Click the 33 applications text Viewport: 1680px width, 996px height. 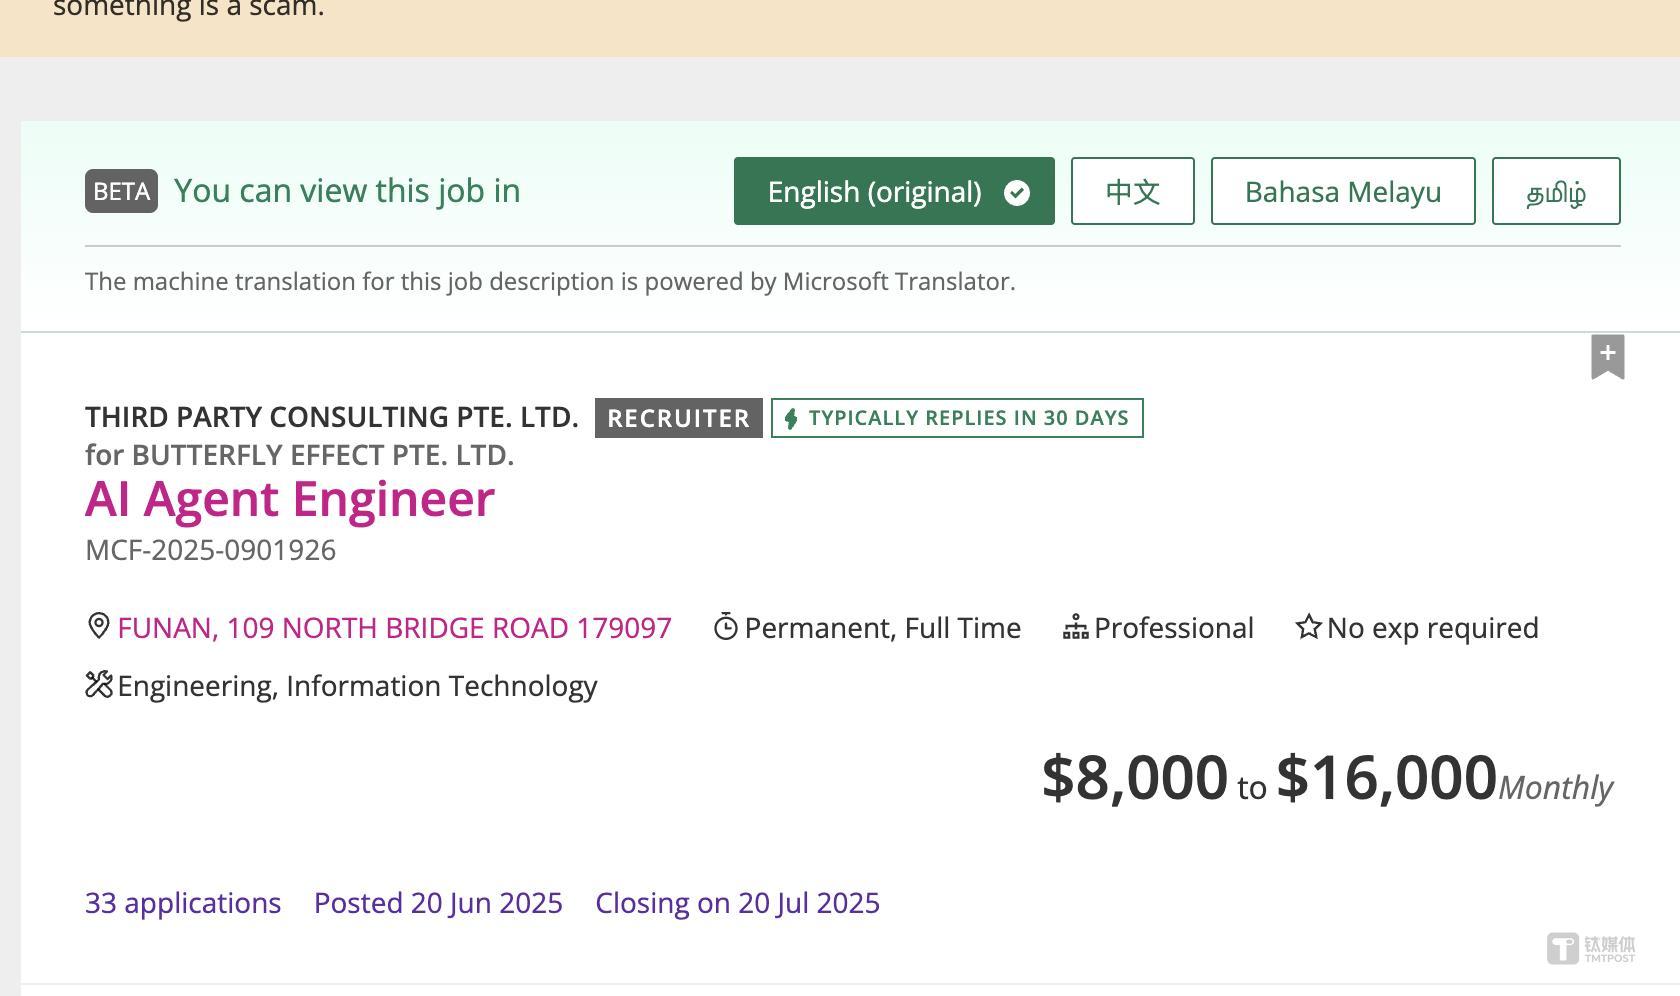[x=183, y=903]
